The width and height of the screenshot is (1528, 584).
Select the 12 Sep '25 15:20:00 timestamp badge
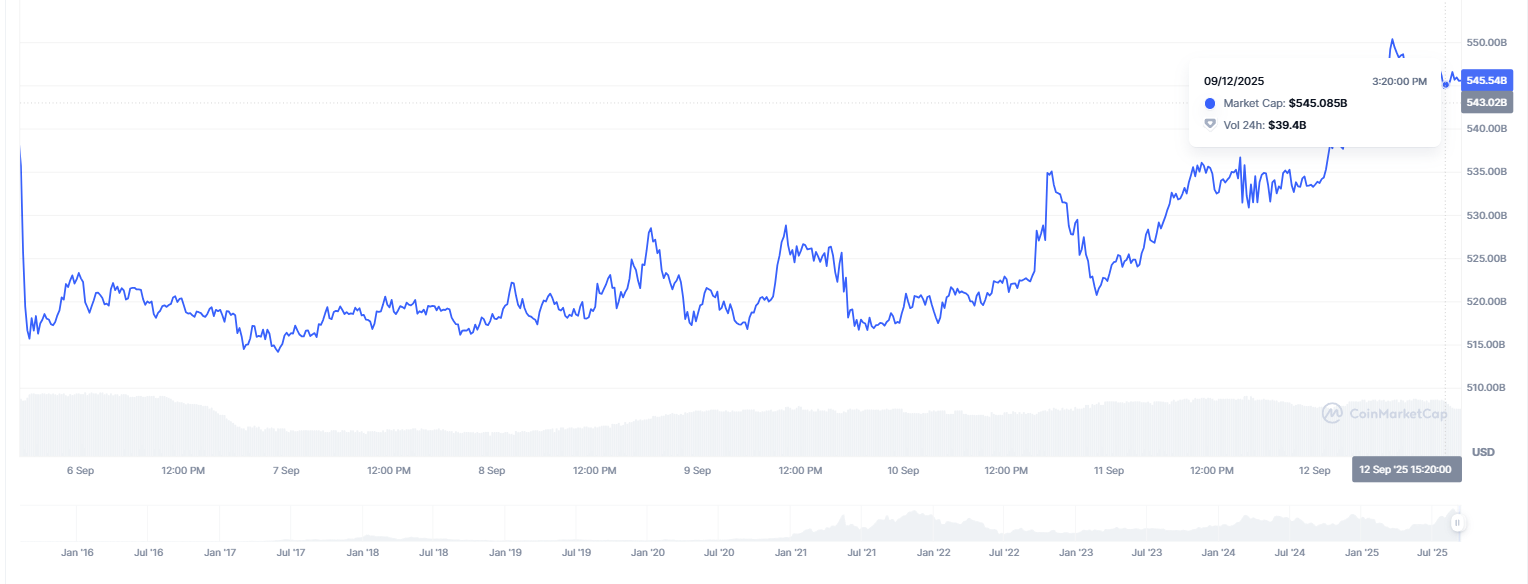(x=1406, y=467)
